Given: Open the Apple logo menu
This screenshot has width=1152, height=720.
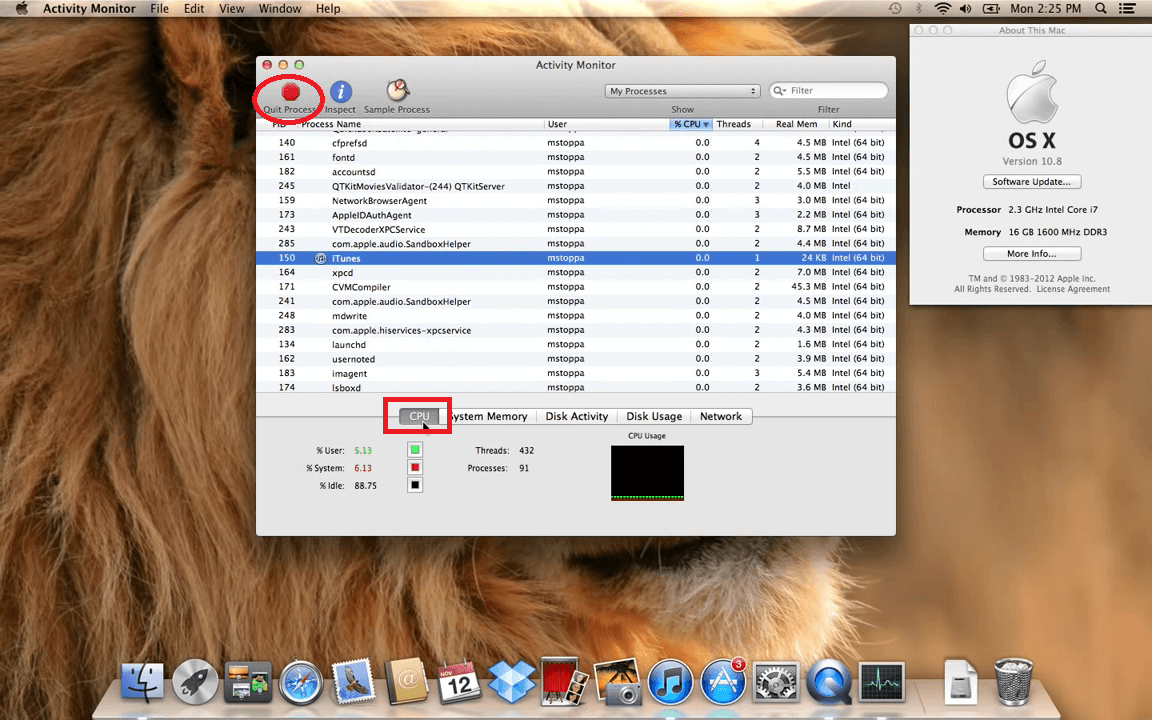Looking at the screenshot, I should (x=22, y=9).
